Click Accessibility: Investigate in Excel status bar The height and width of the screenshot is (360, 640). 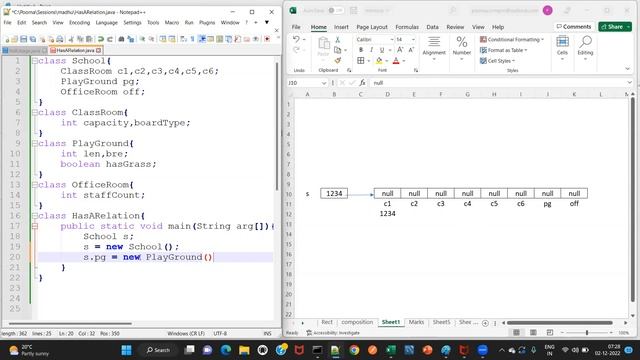pos(333,333)
